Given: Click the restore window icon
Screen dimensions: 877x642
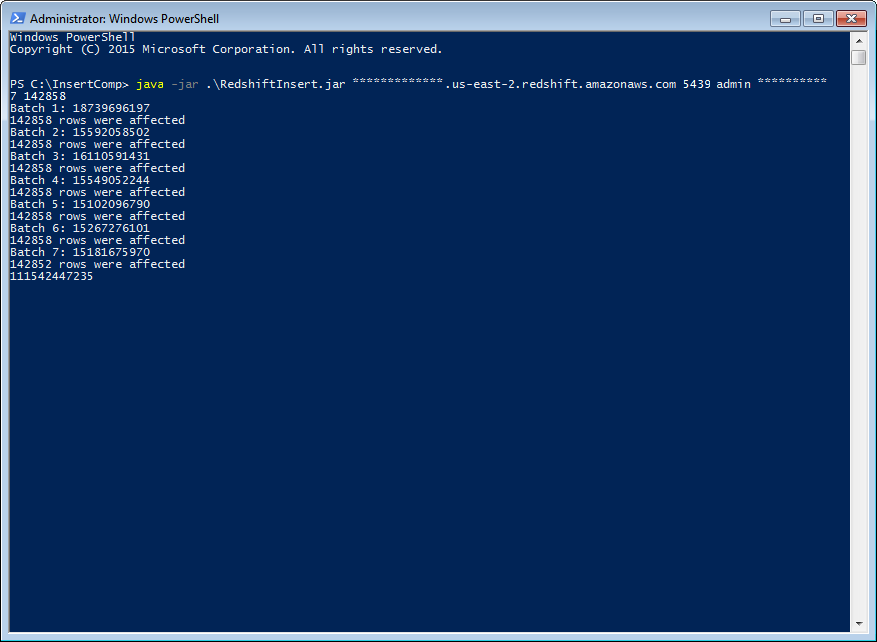Looking at the screenshot, I should pos(816,18).
